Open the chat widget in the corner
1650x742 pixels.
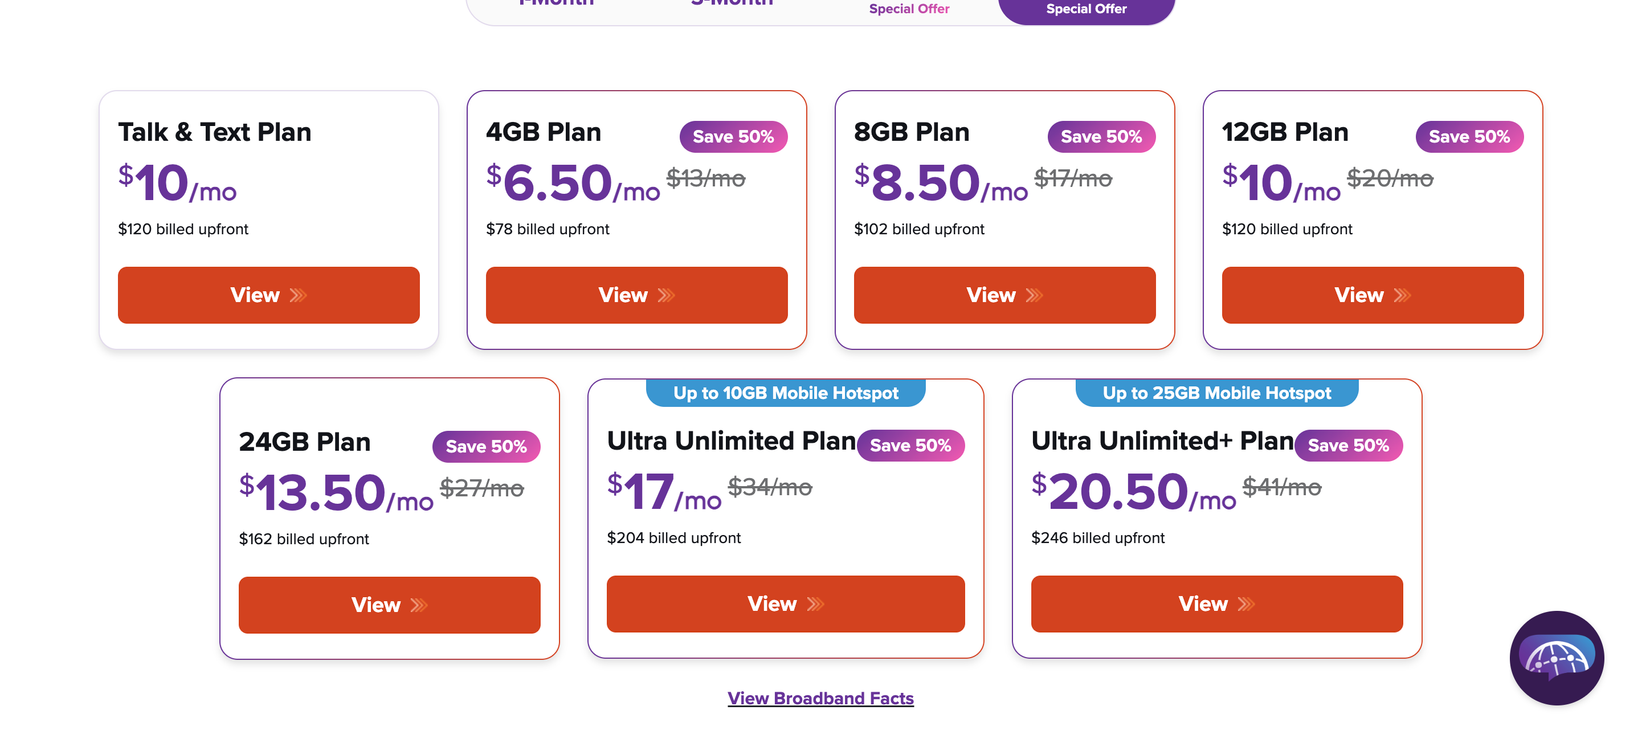(1557, 659)
